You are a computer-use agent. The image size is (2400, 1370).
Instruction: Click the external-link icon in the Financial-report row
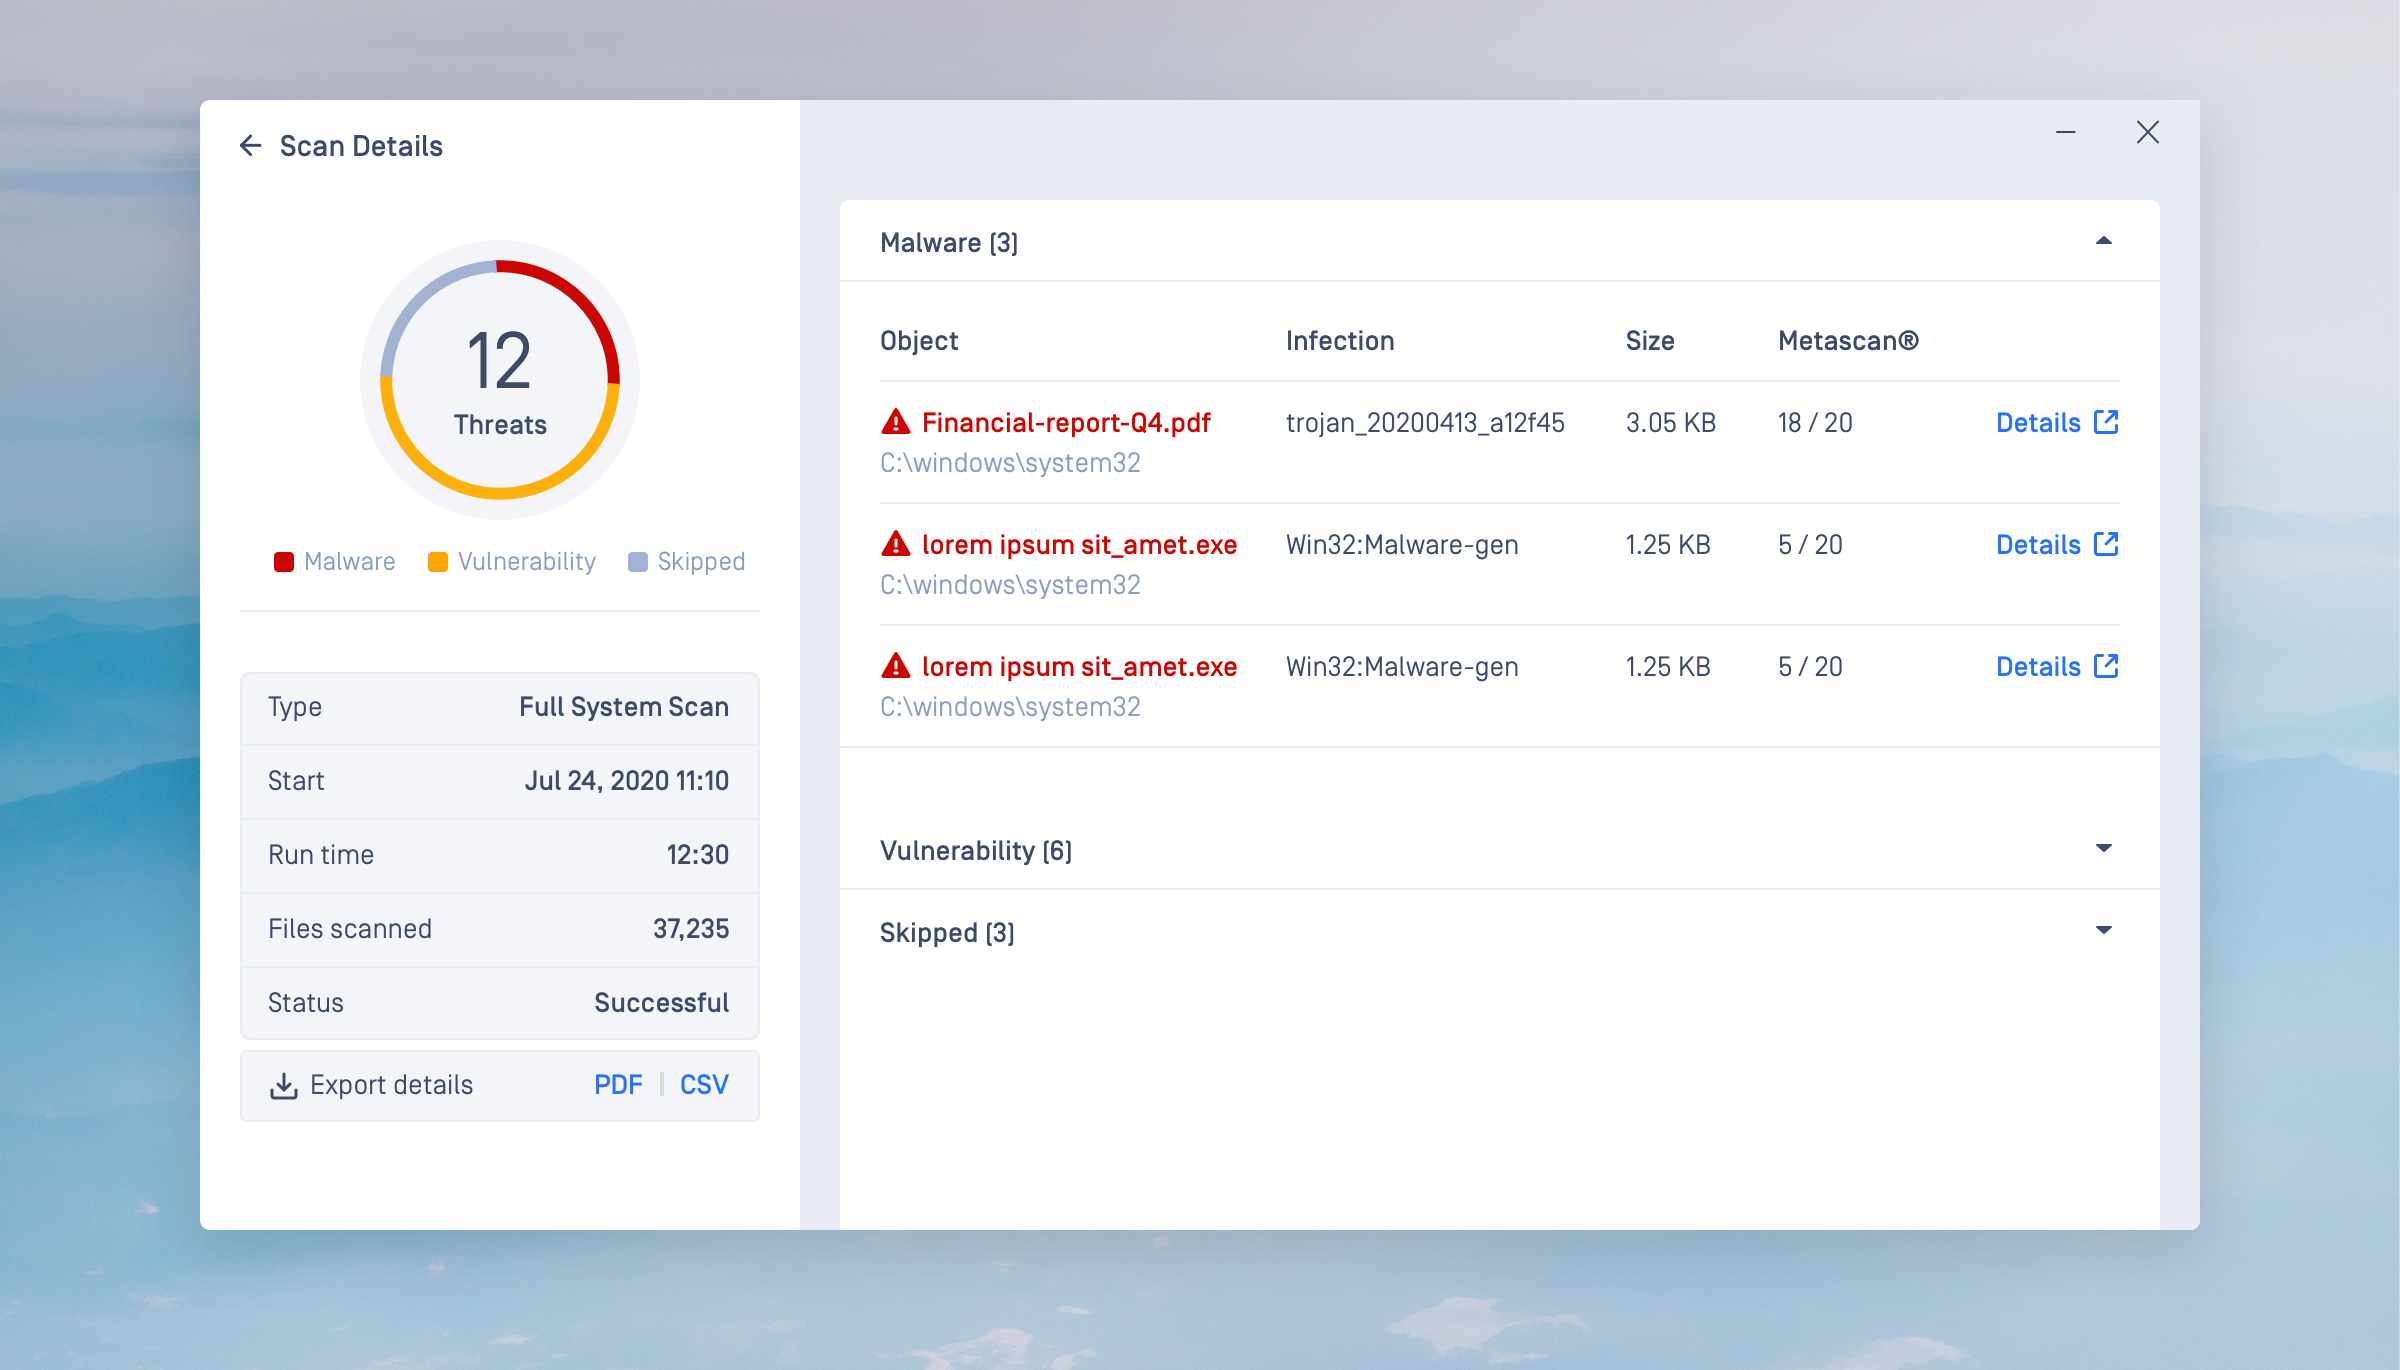[x=2106, y=422]
